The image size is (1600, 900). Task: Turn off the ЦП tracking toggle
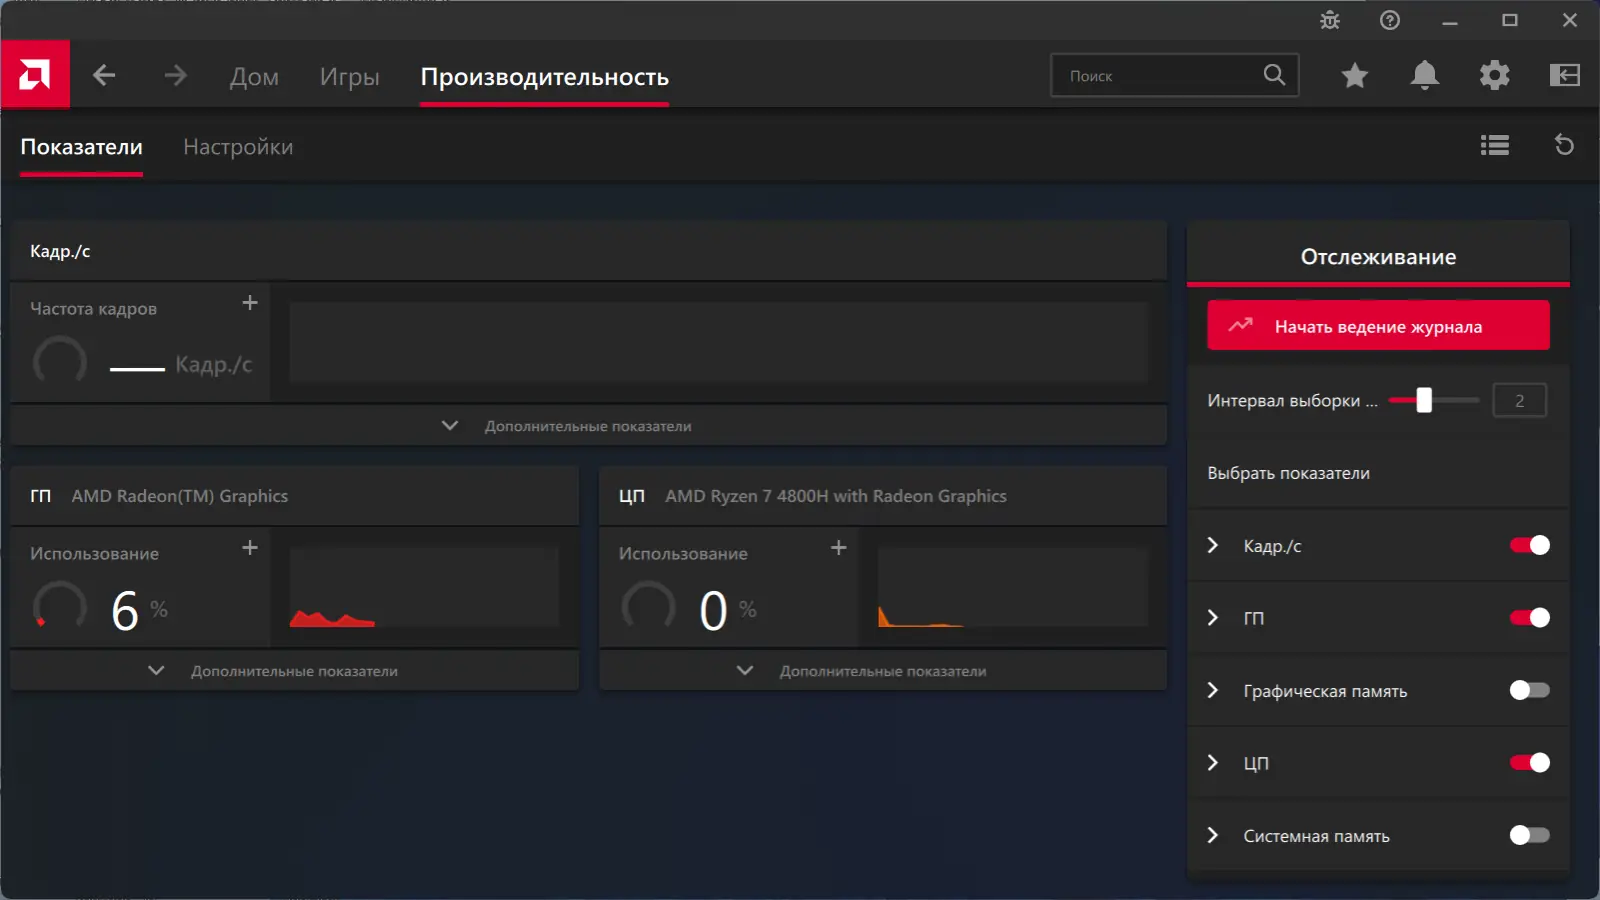pyautogui.click(x=1529, y=763)
